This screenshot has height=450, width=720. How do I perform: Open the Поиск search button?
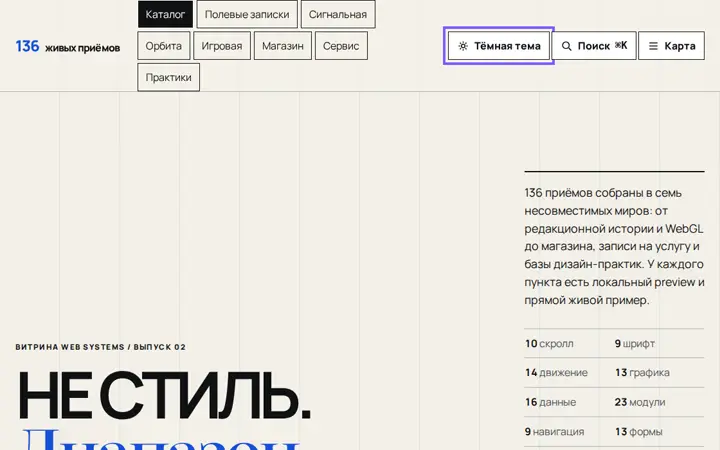point(594,45)
